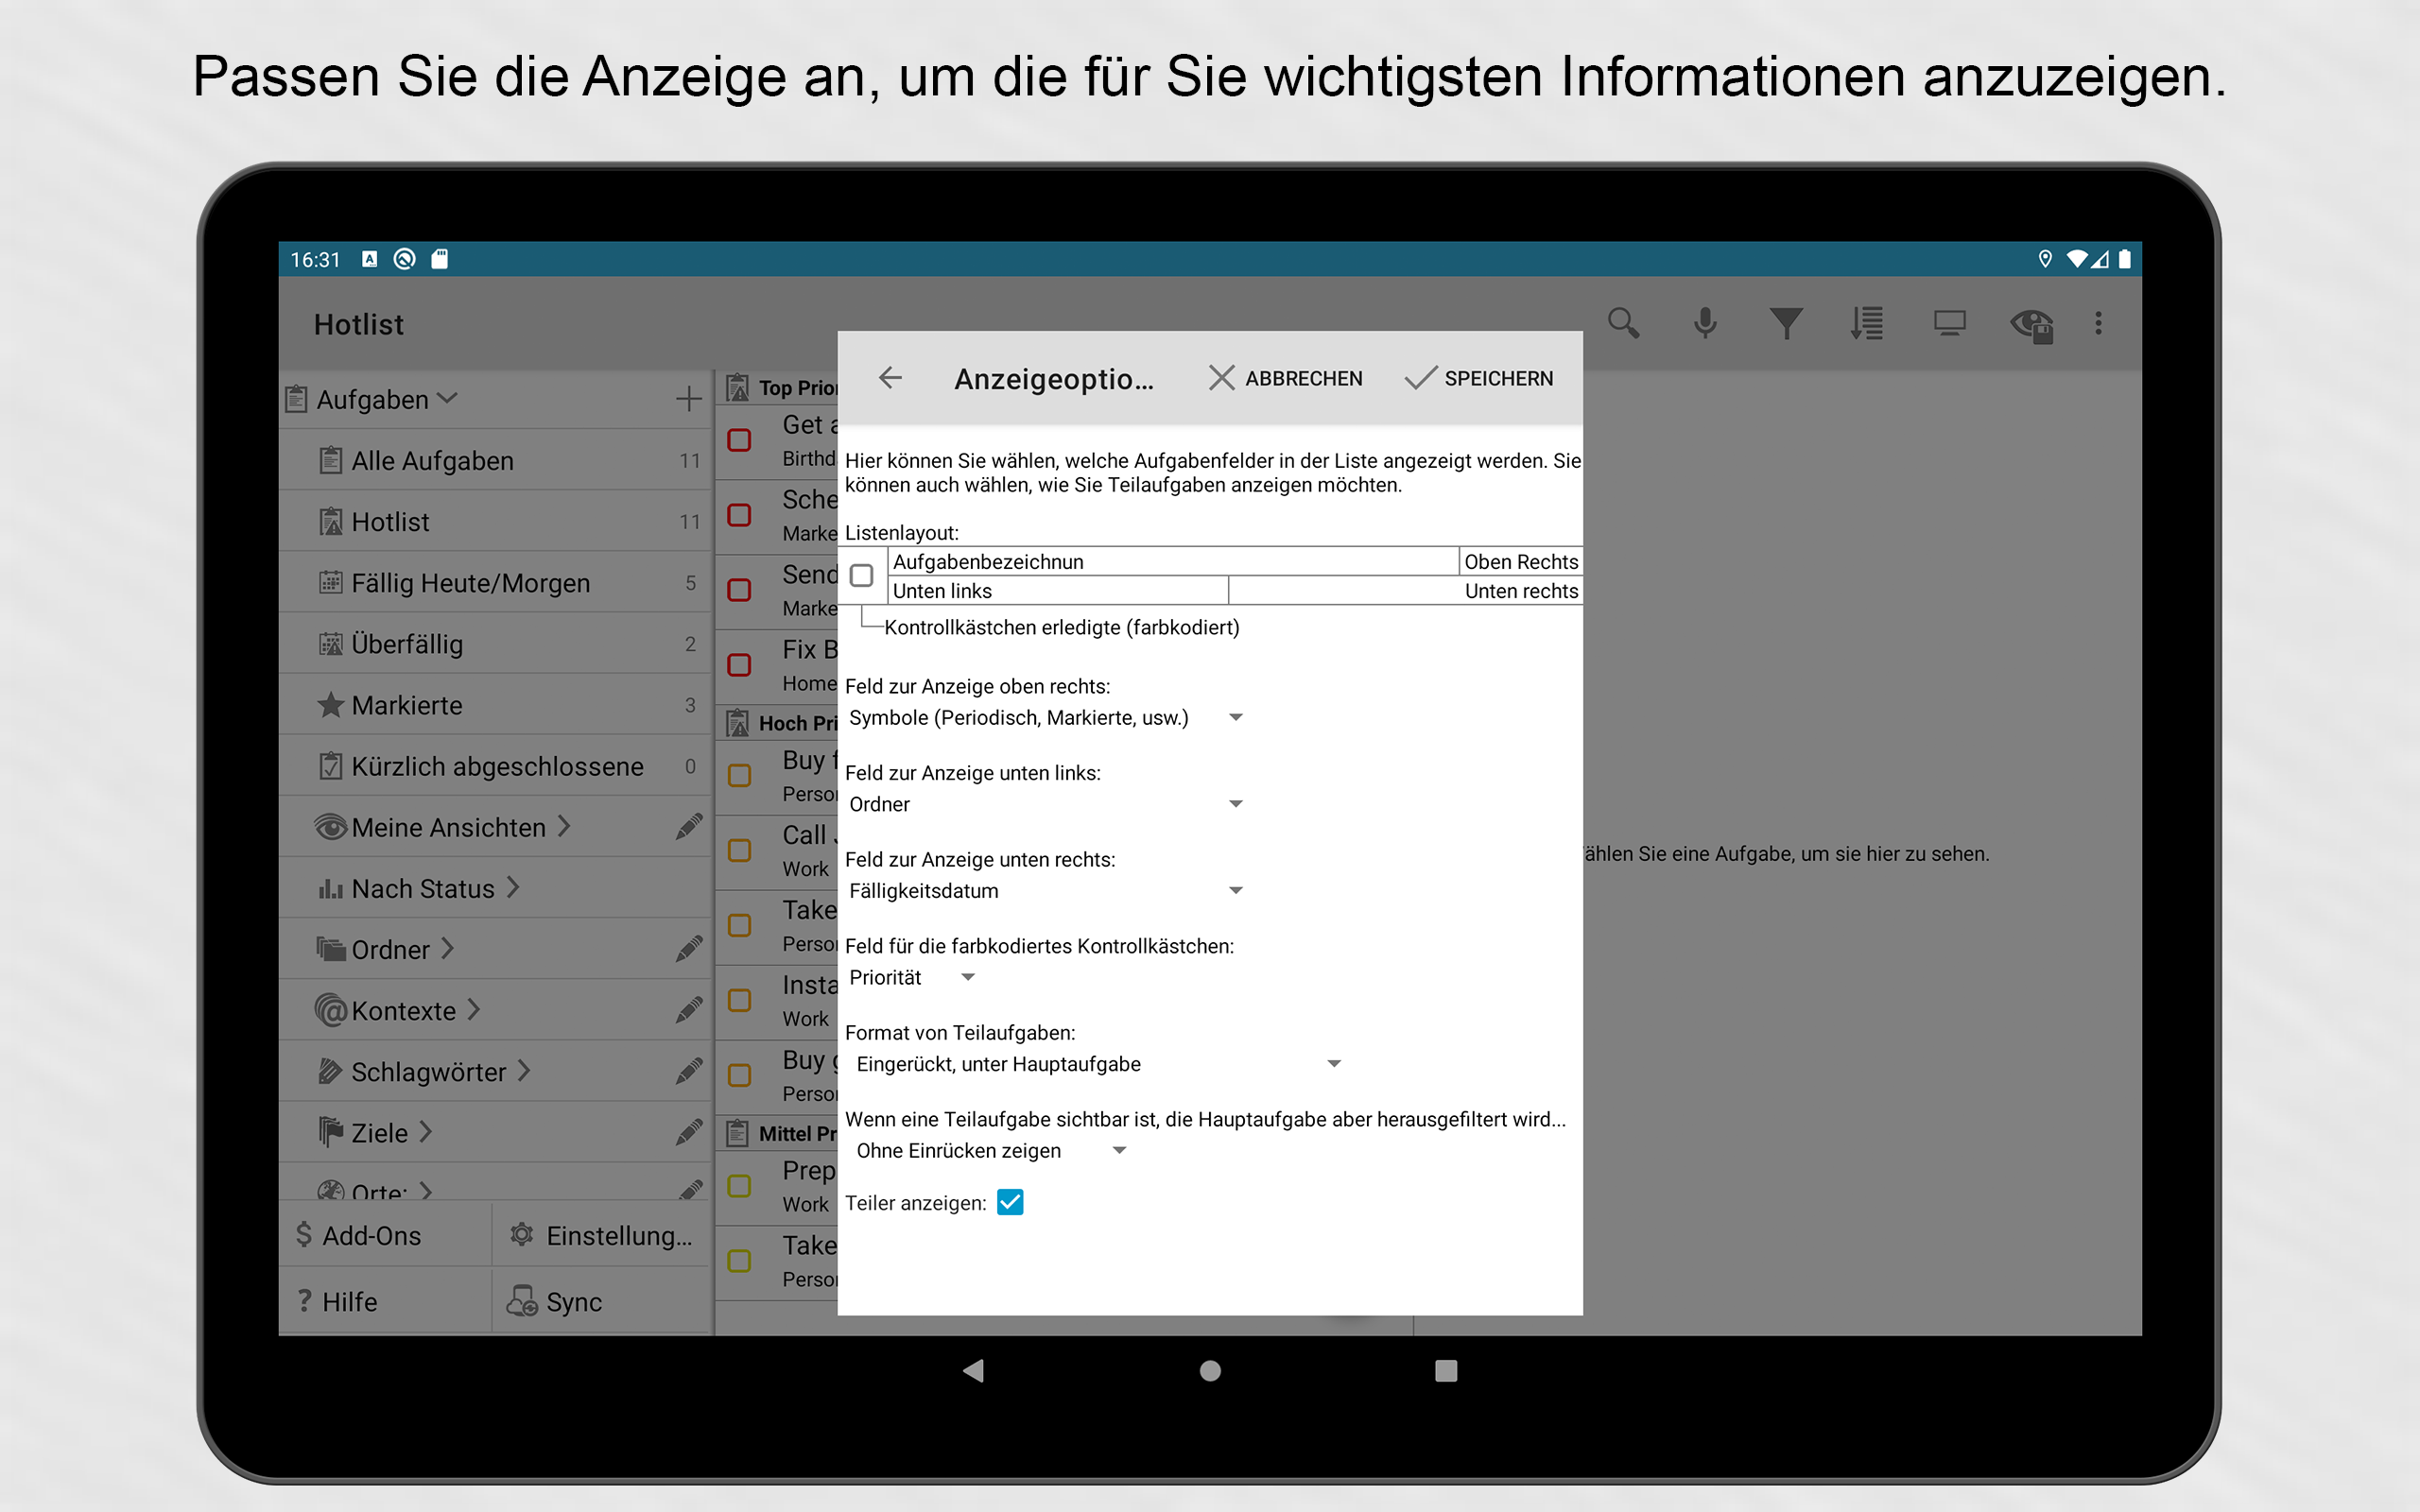The image size is (2420, 1512).
Task: Check off the 'Fix B' task checkbox
Action: tap(739, 665)
